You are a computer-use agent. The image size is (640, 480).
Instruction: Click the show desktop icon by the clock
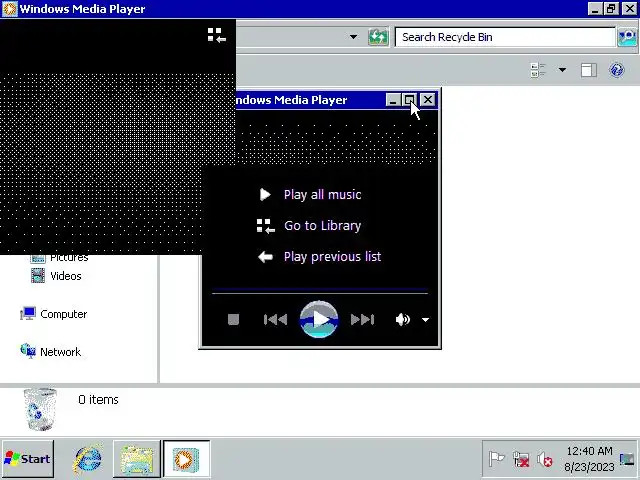pos(627,459)
